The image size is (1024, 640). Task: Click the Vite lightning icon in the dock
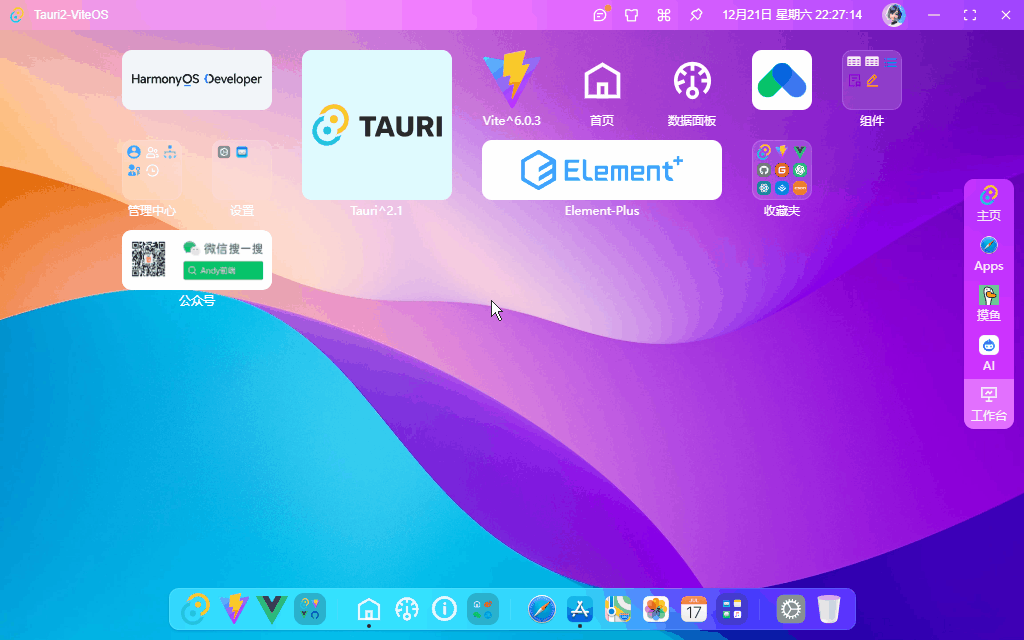234,609
